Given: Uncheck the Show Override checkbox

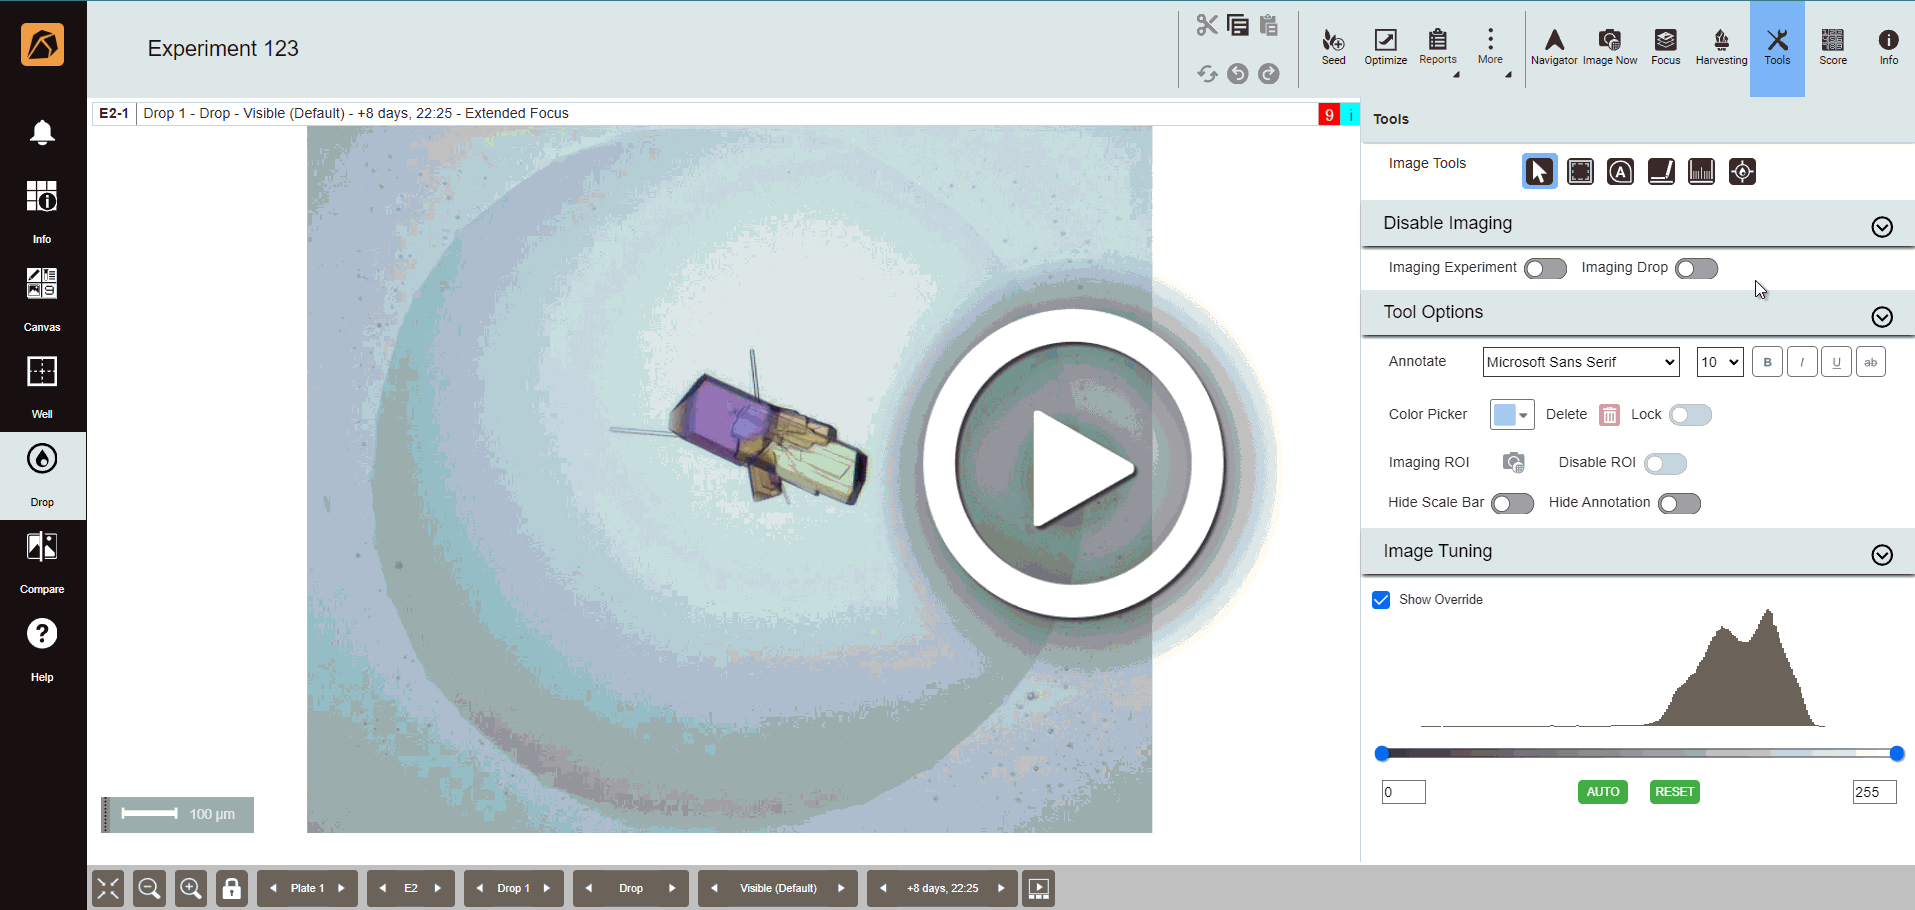Looking at the screenshot, I should [x=1381, y=600].
